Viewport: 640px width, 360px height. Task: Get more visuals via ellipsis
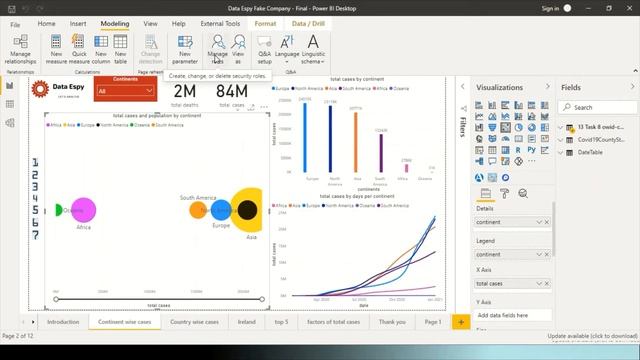pyautogui.click(x=531, y=161)
